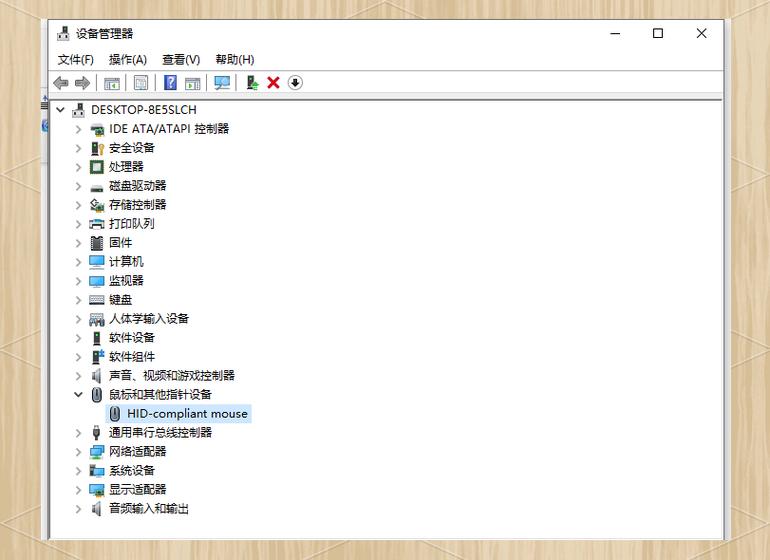Open the 帮助(H) menu

click(235, 59)
